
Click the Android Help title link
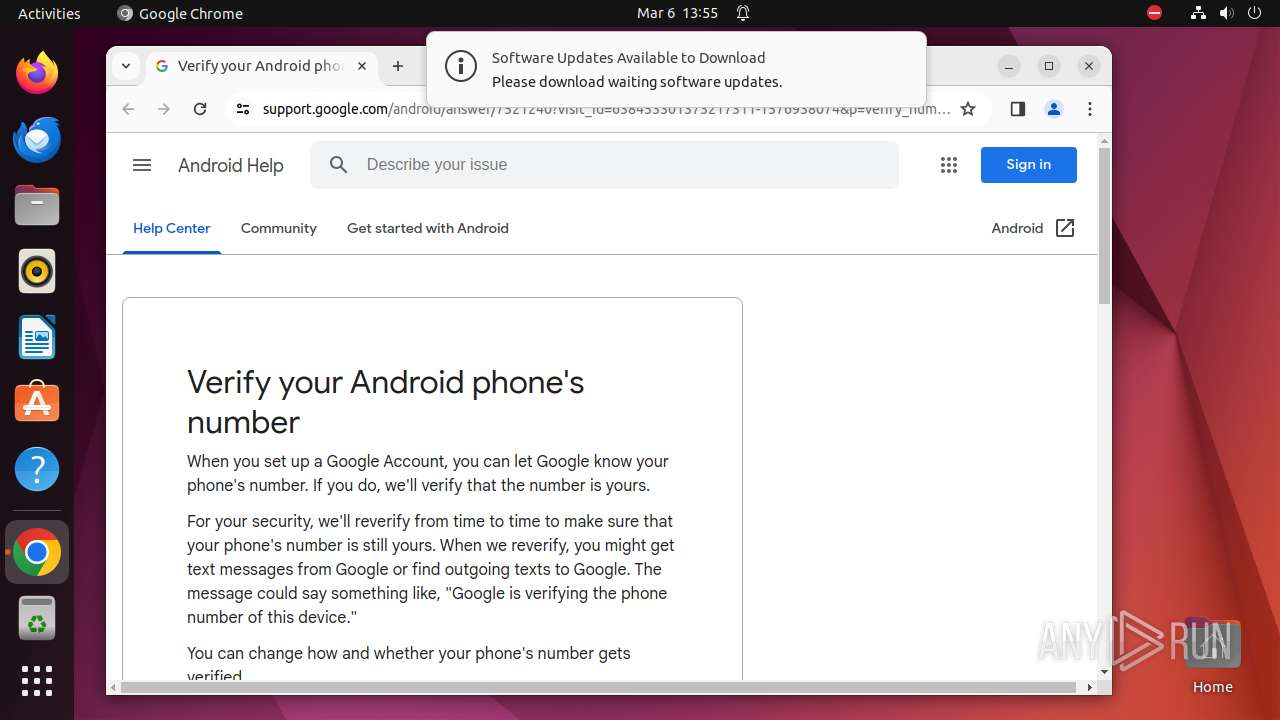click(x=231, y=166)
